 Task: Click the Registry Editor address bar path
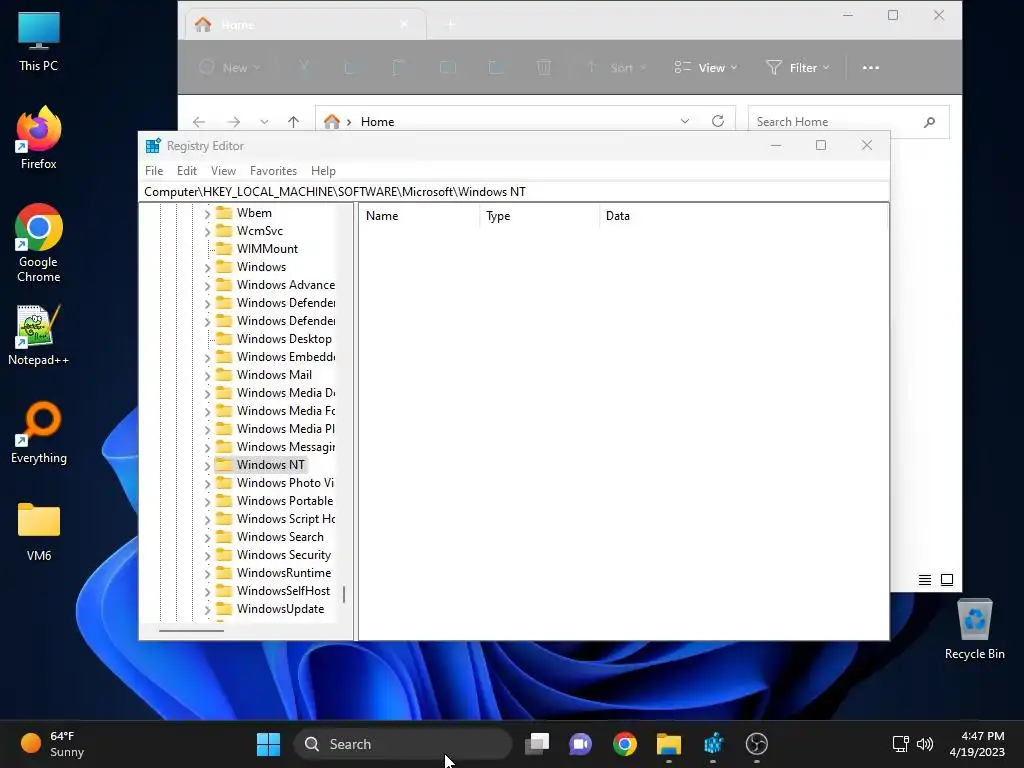tap(513, 191)
